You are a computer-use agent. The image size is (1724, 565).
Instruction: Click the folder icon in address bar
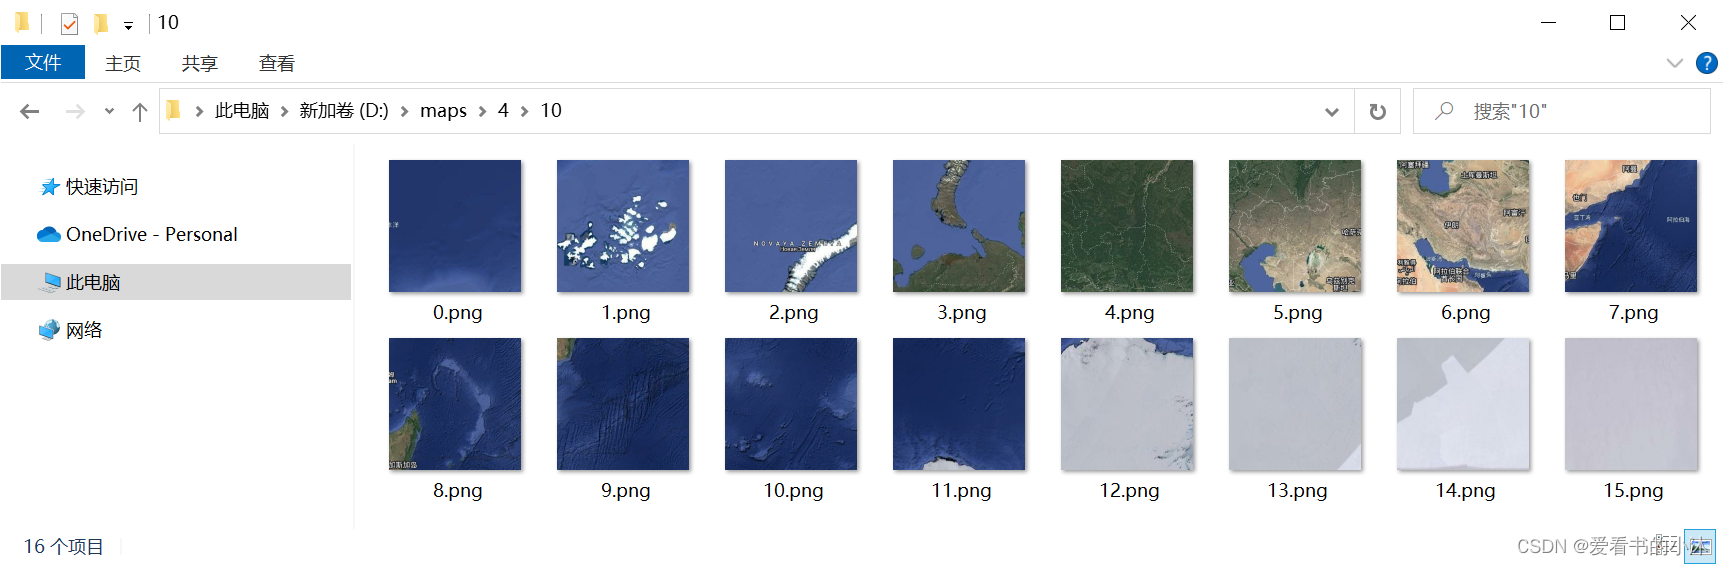click(x=173, y=110)
